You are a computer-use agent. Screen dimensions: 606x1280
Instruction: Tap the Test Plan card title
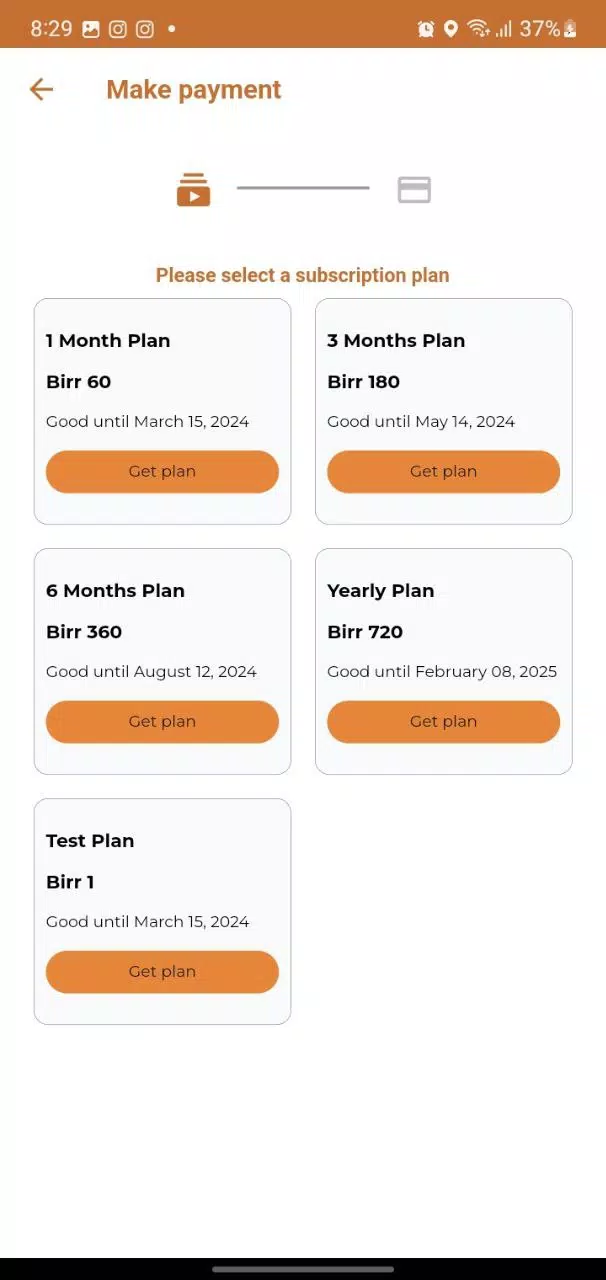(90, 840)
